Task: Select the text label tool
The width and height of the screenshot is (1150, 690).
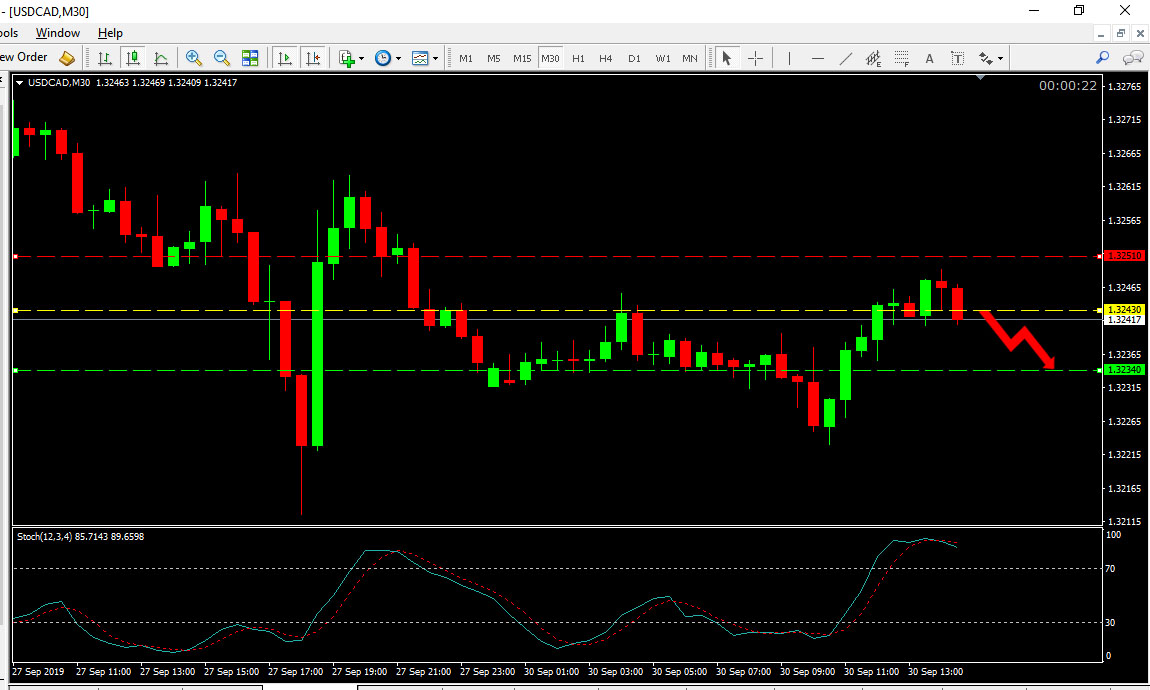Action: pos(957,58)
